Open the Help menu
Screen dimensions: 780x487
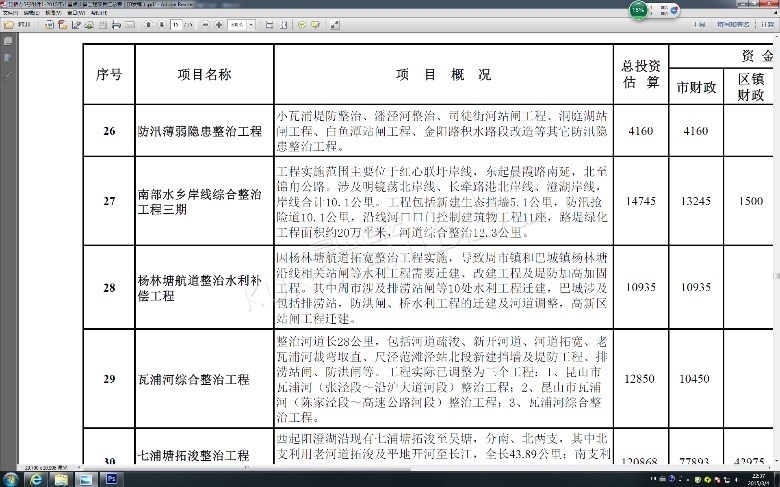pyautogui.click(x=98, y=13)
